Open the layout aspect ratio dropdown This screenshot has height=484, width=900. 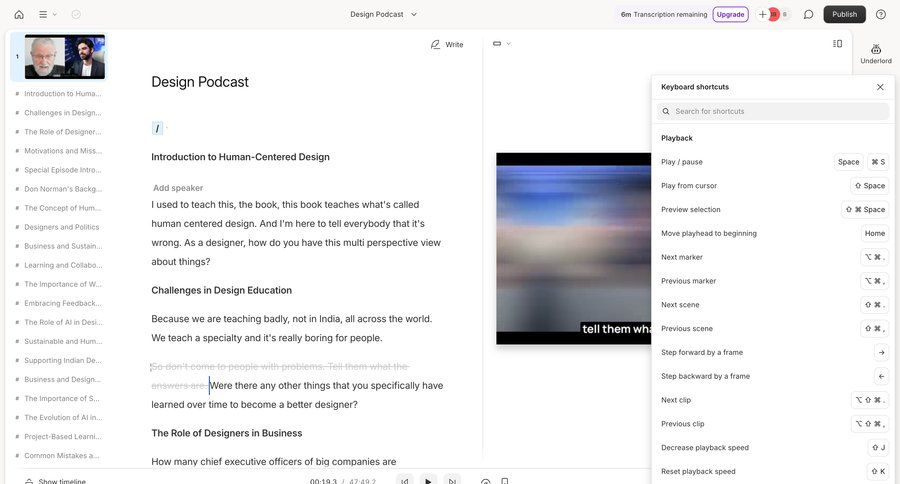tap(501, 44)
